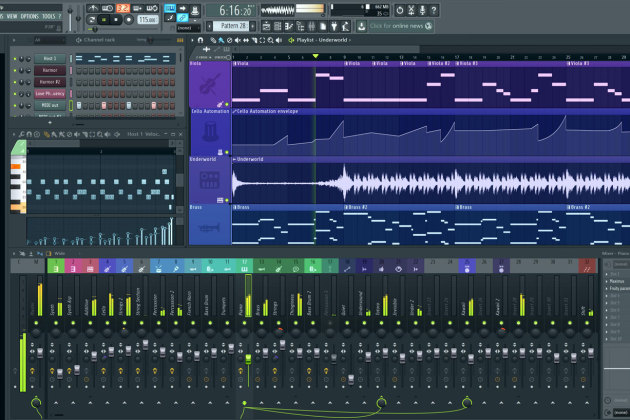The height and width of the screenshot is (420, 630).
Task: Click the tempo field showing 115
Action: pyautogui.click(x=148, y=19)
